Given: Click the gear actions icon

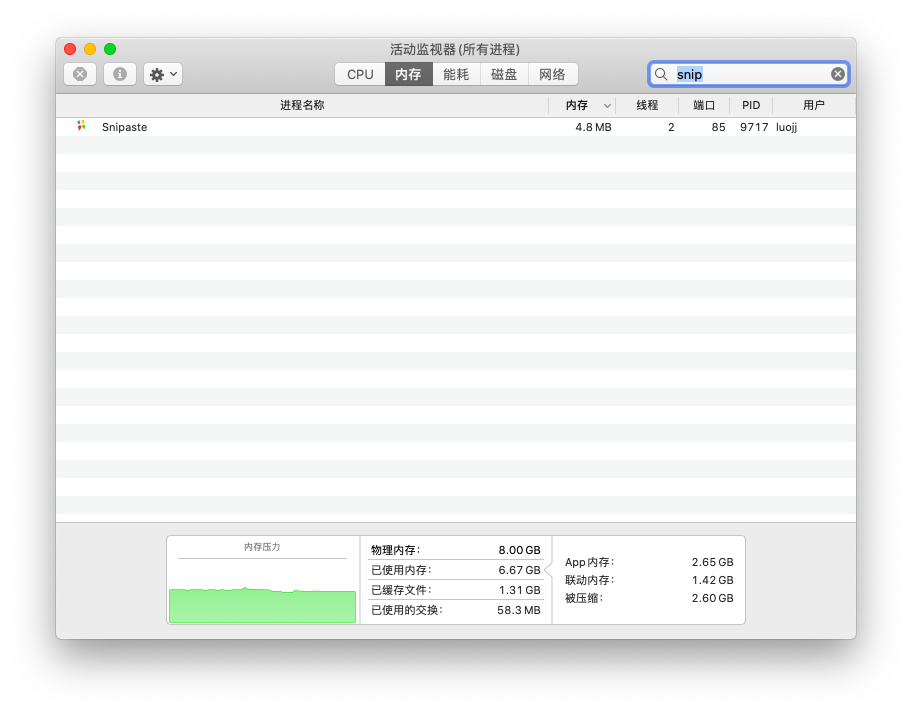Looking at the screenshot, I should (156, 73).
